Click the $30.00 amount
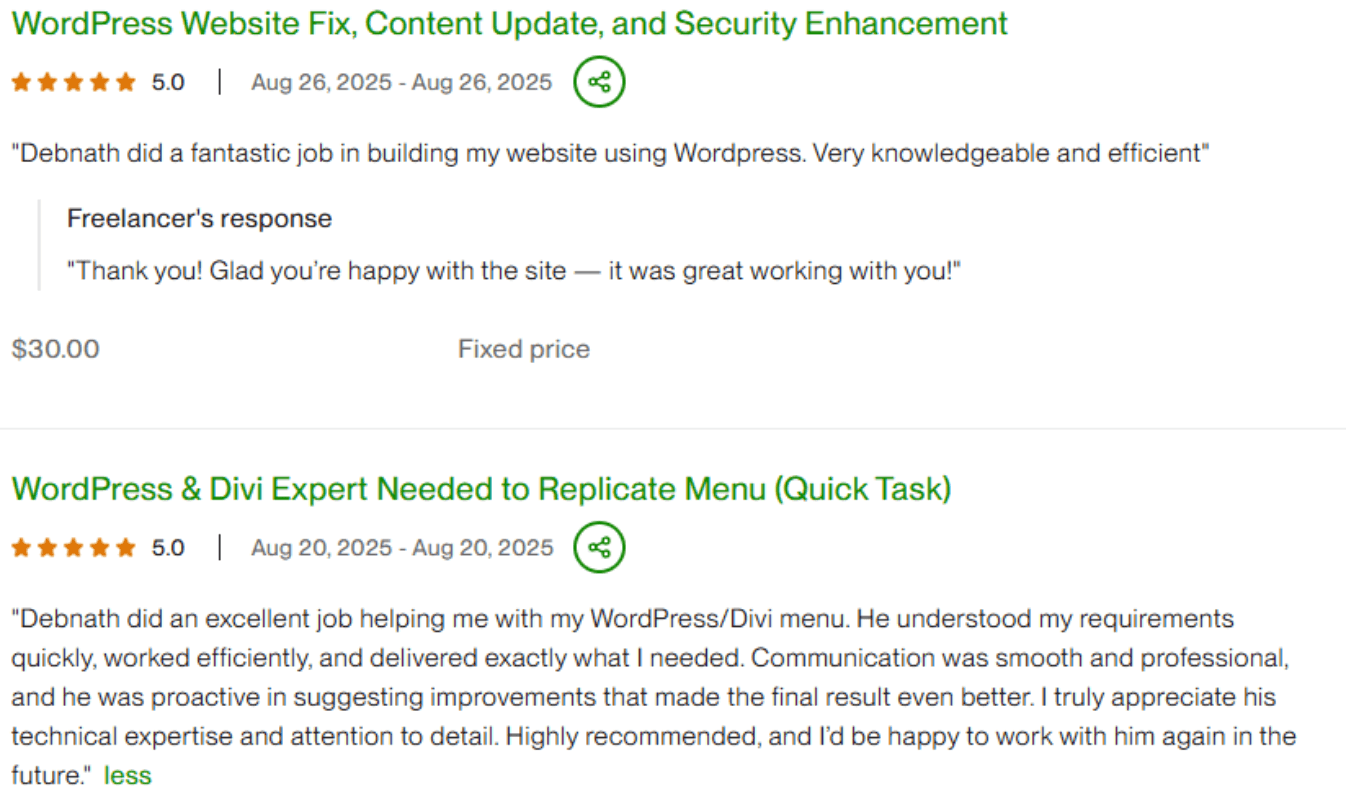Image resolution: width=1346 pixels, height=811 pixels. pos(56,349)
